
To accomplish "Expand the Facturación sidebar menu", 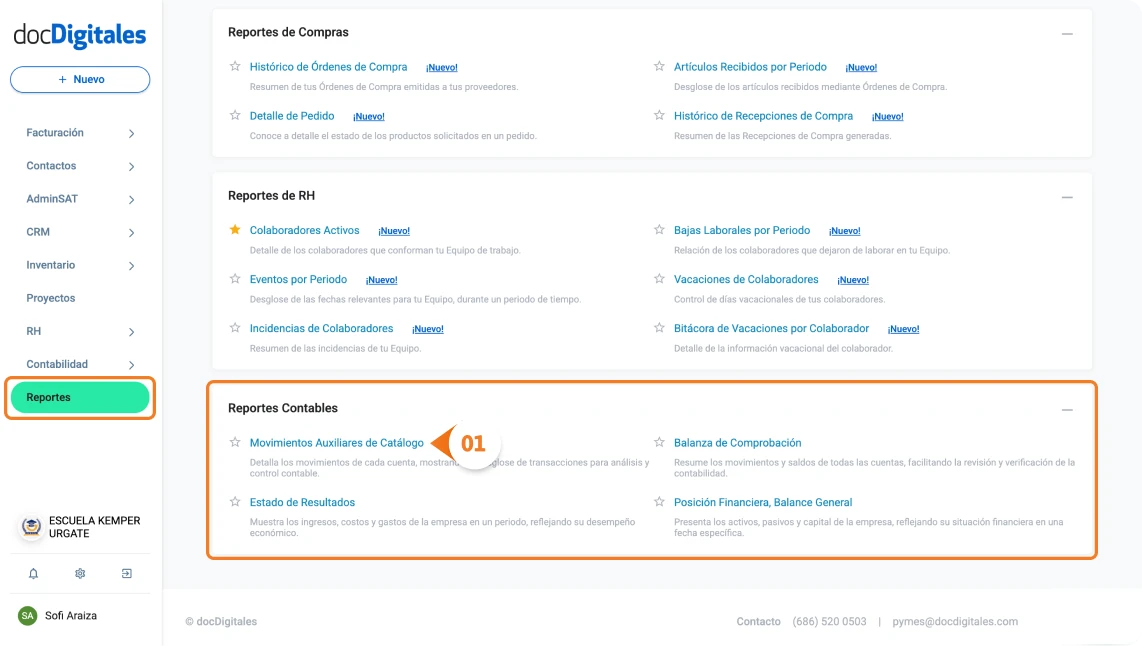I will pos(80,132).
